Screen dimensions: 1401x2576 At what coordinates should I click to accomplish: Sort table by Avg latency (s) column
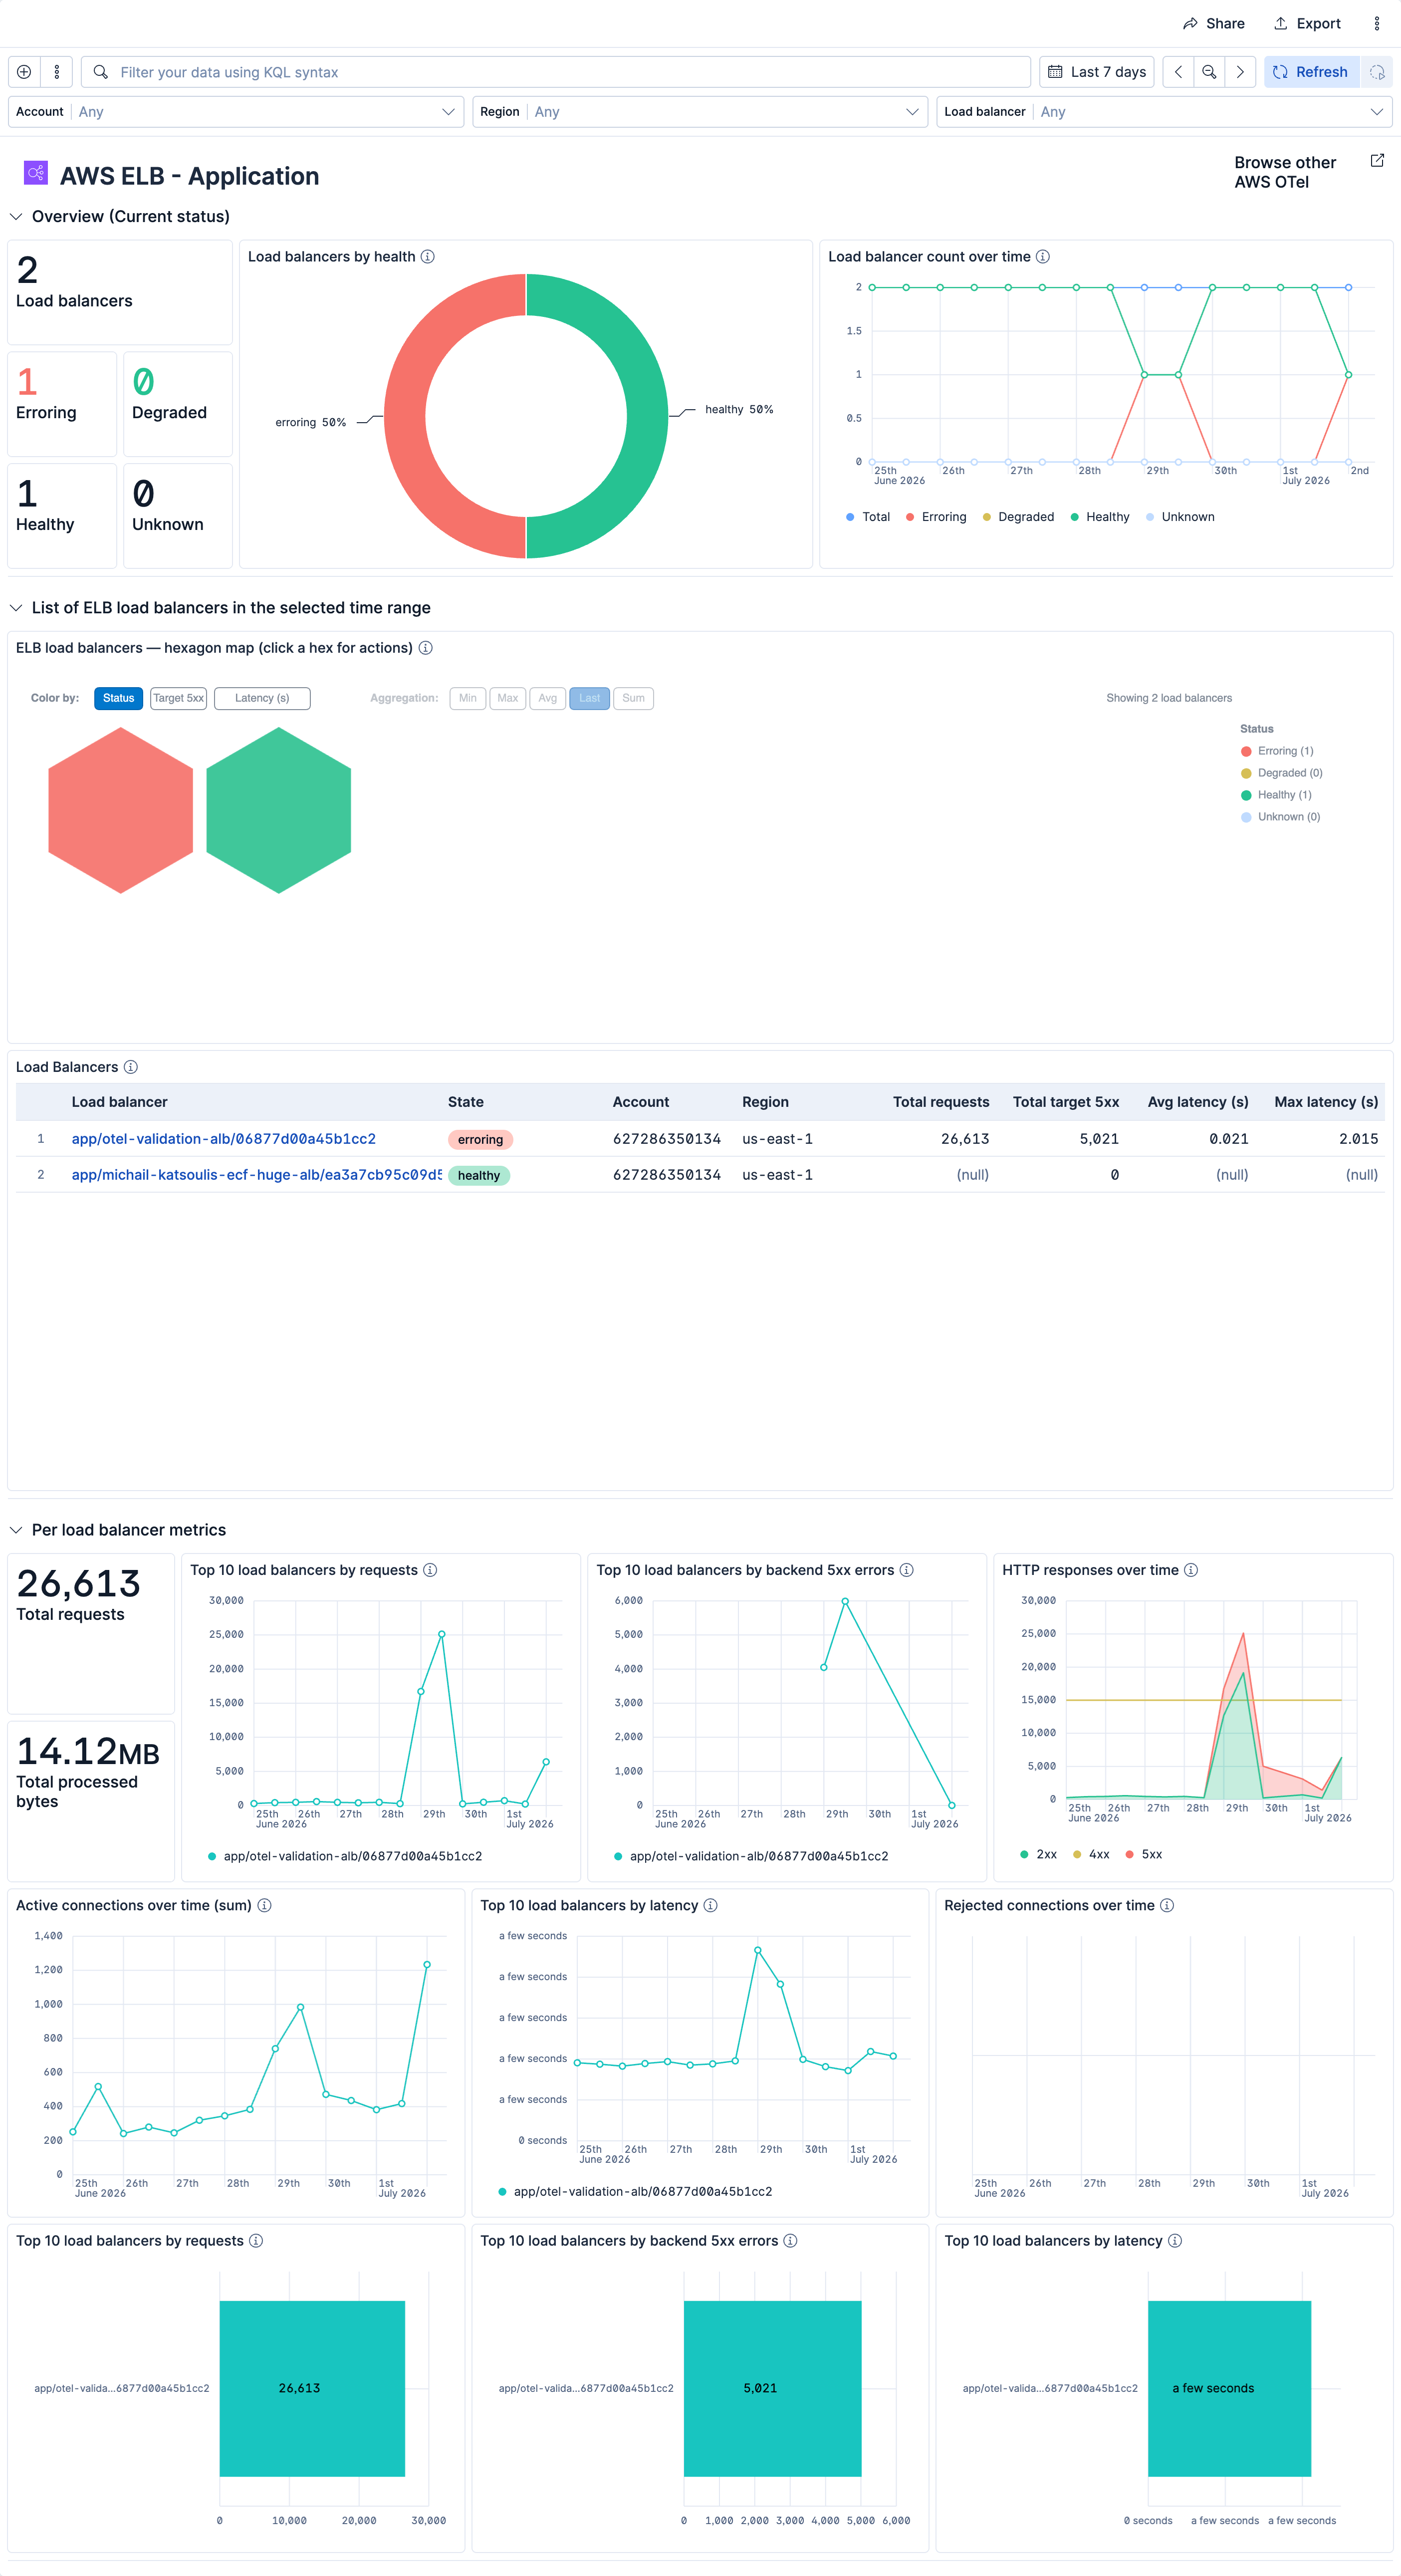pos(1198,1102)
